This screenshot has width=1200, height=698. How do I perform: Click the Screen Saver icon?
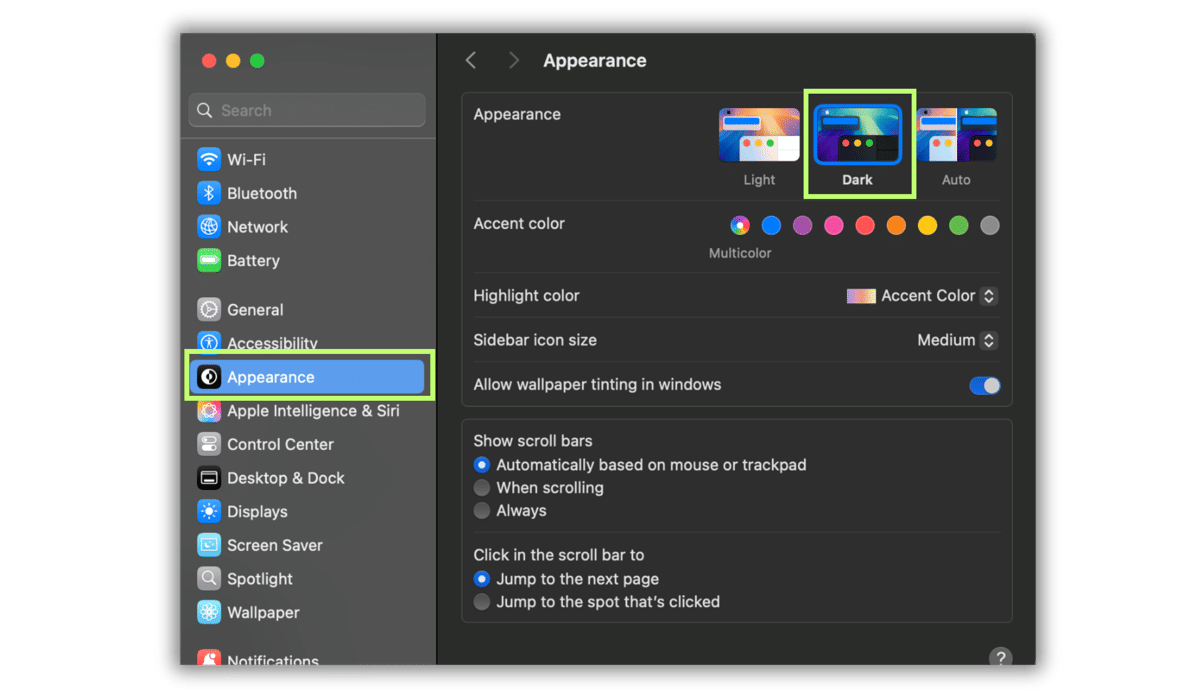point(209,545)
